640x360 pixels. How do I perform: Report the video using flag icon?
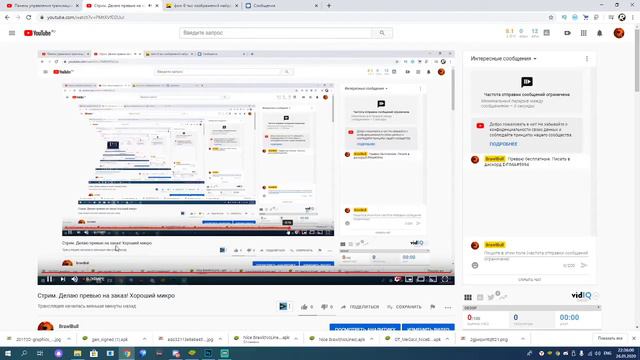[x=433, y=307]
